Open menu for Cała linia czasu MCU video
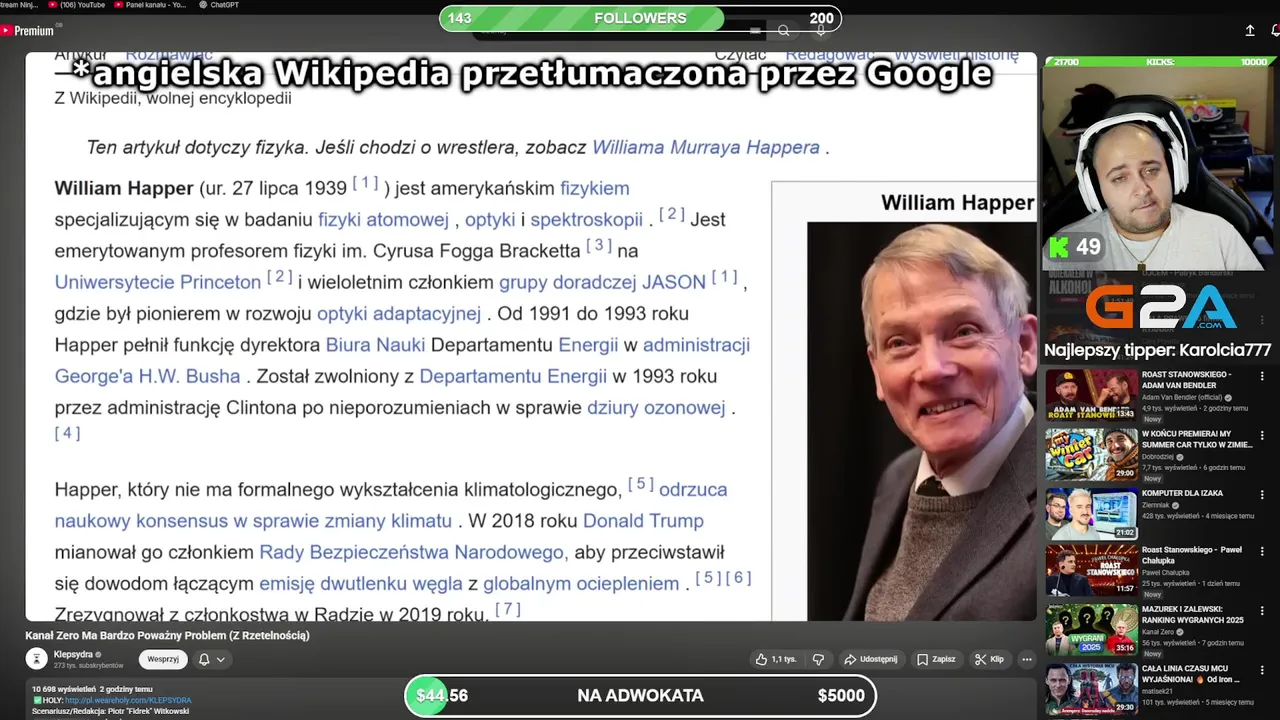1280x720 pixels. pos(1262,670)
